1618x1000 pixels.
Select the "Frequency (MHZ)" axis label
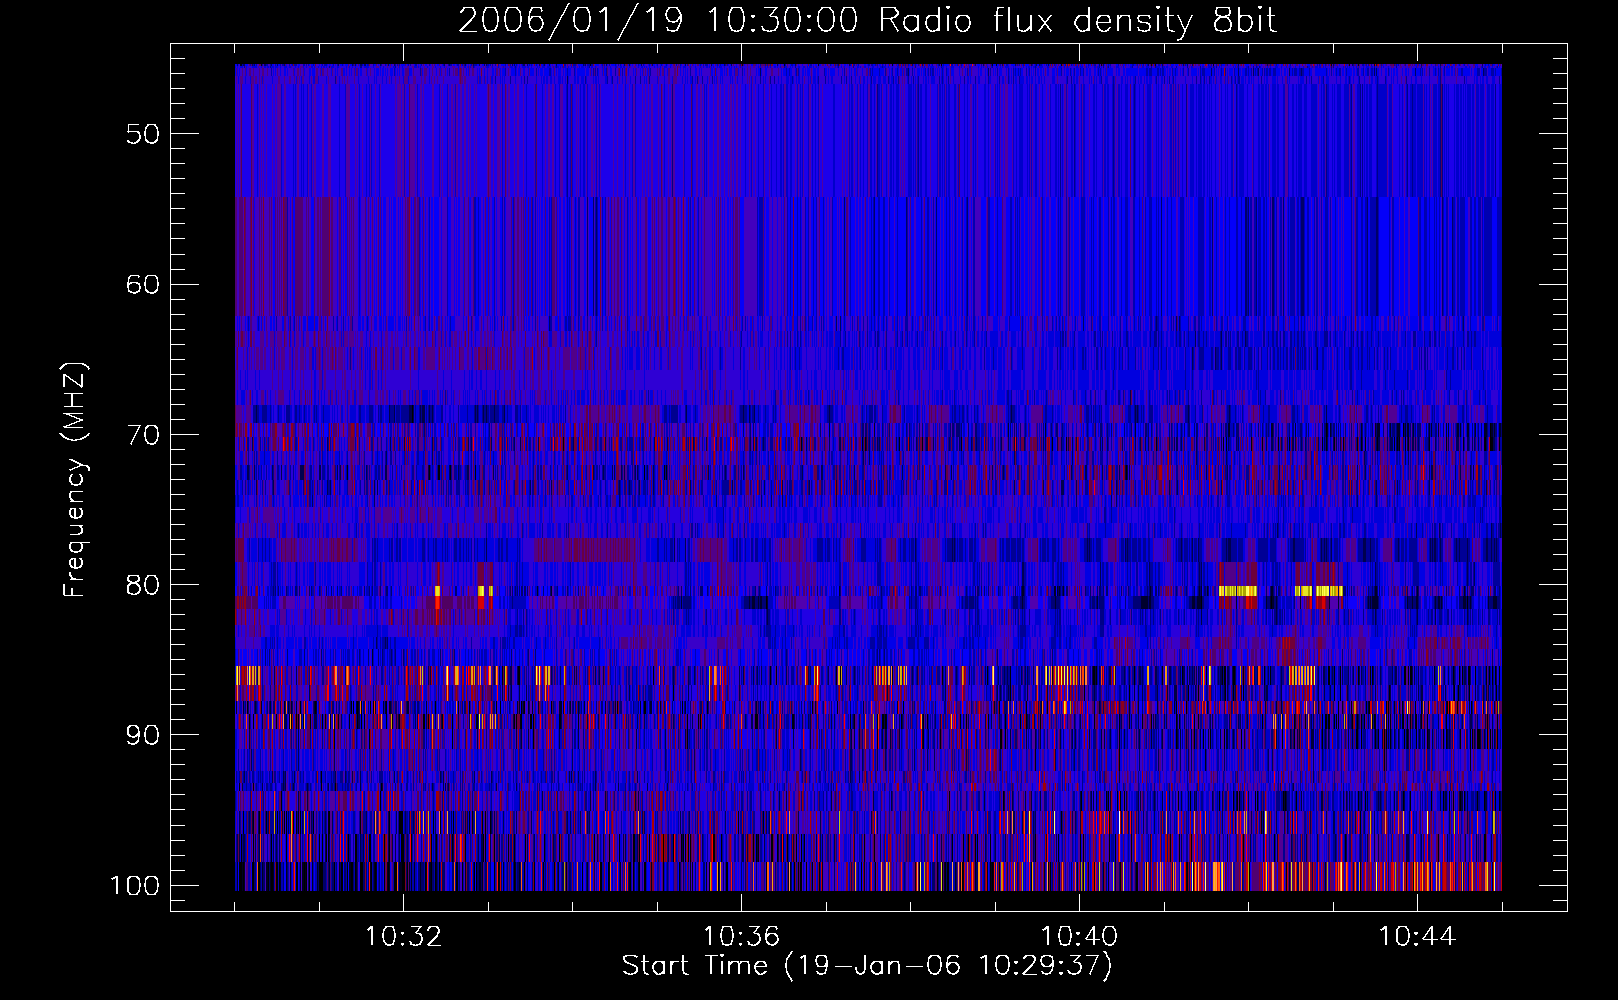(x=76, y=479)
